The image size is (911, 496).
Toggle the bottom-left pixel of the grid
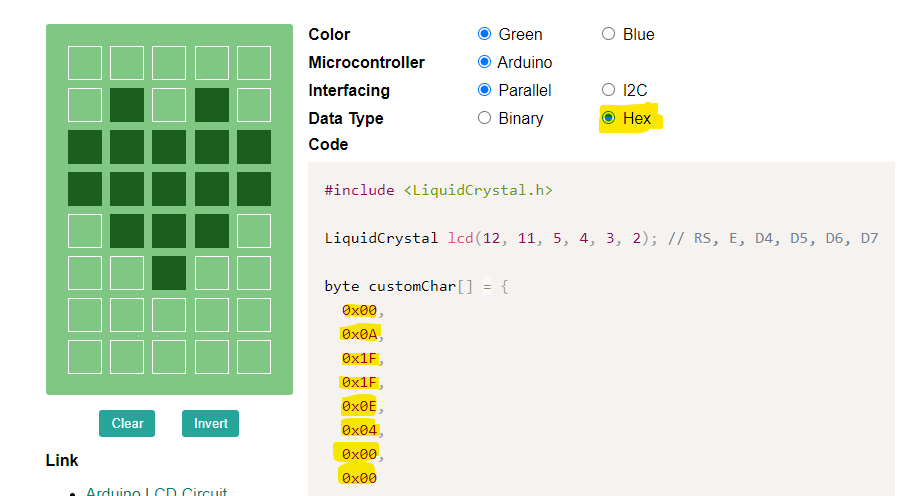pos(85,357)
